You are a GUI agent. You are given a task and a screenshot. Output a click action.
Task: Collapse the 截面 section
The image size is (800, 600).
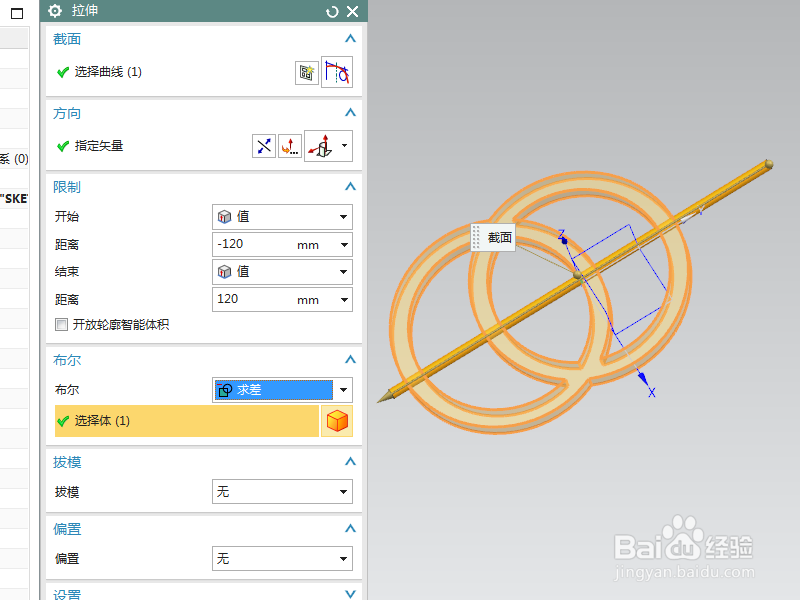[x=350, y=39]
